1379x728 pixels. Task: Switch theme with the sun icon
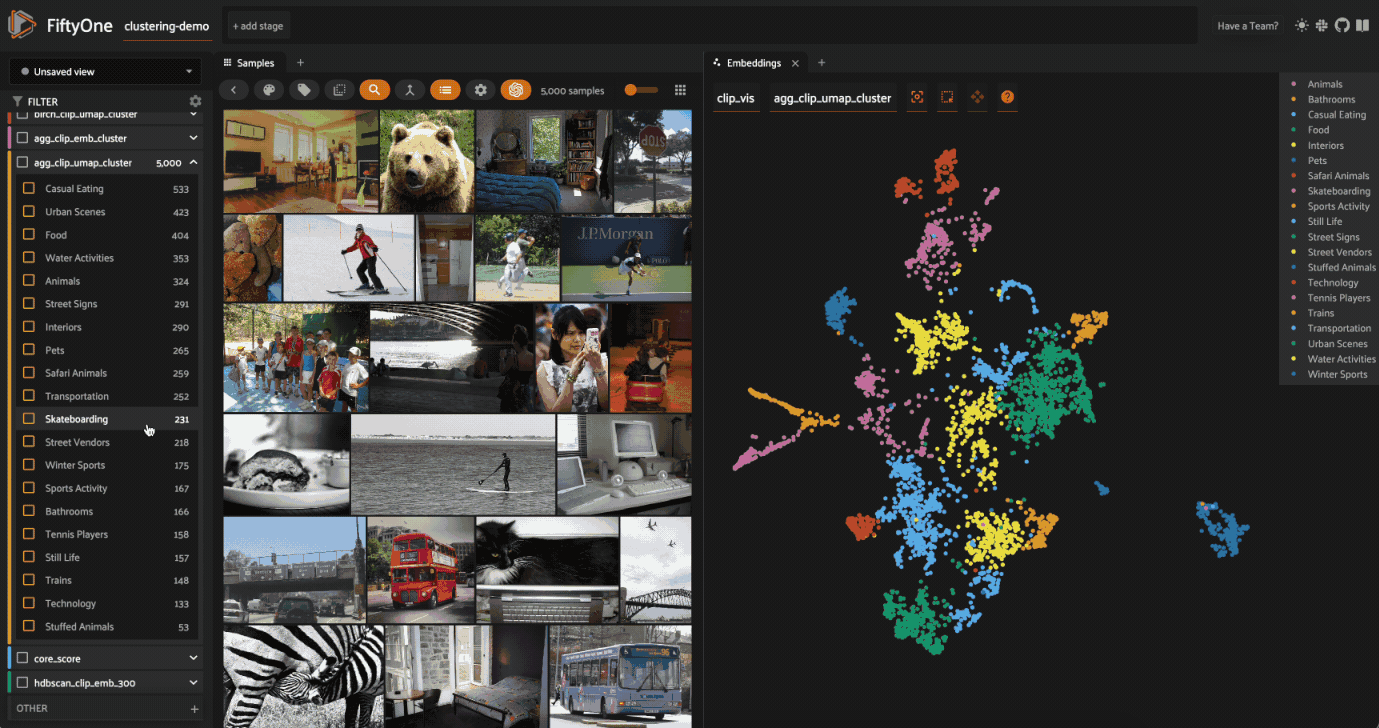click(1301, 26)
